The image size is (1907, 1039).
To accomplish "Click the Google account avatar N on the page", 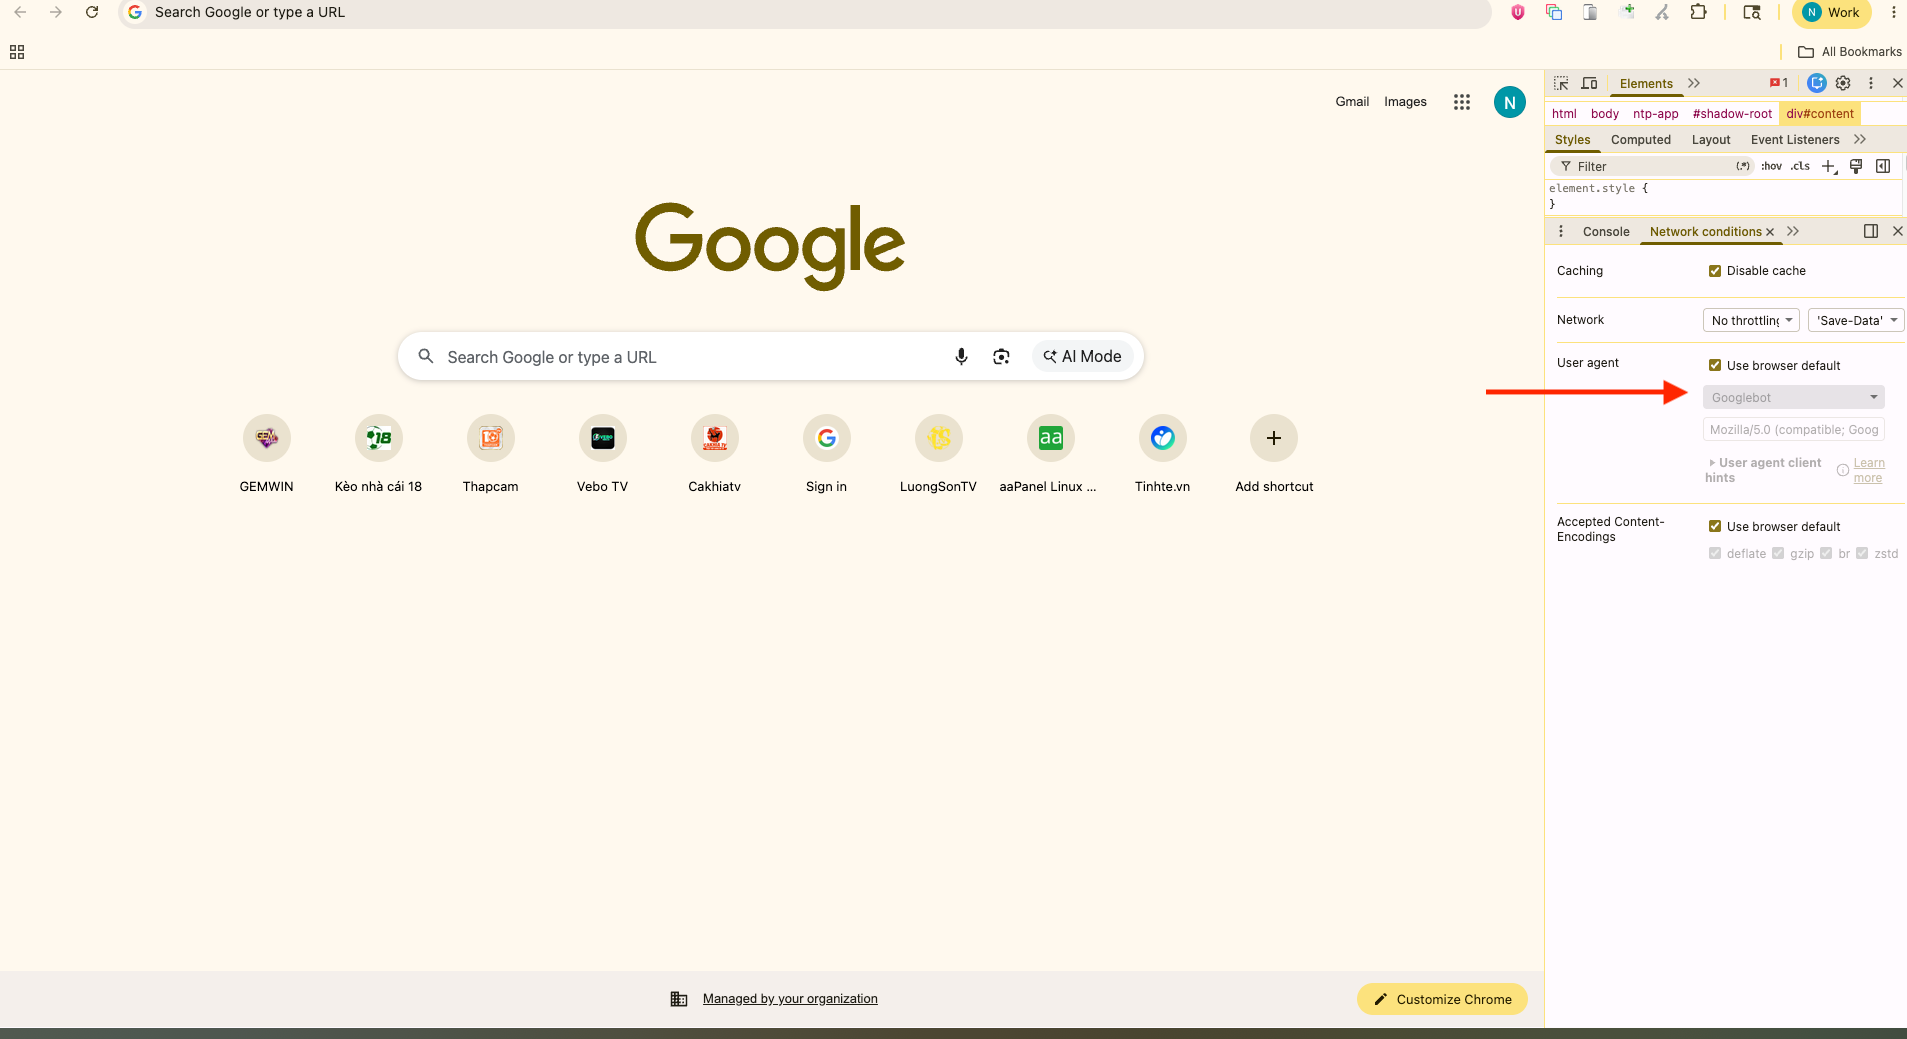I will pyautogui.click(x=1510, y=102).
